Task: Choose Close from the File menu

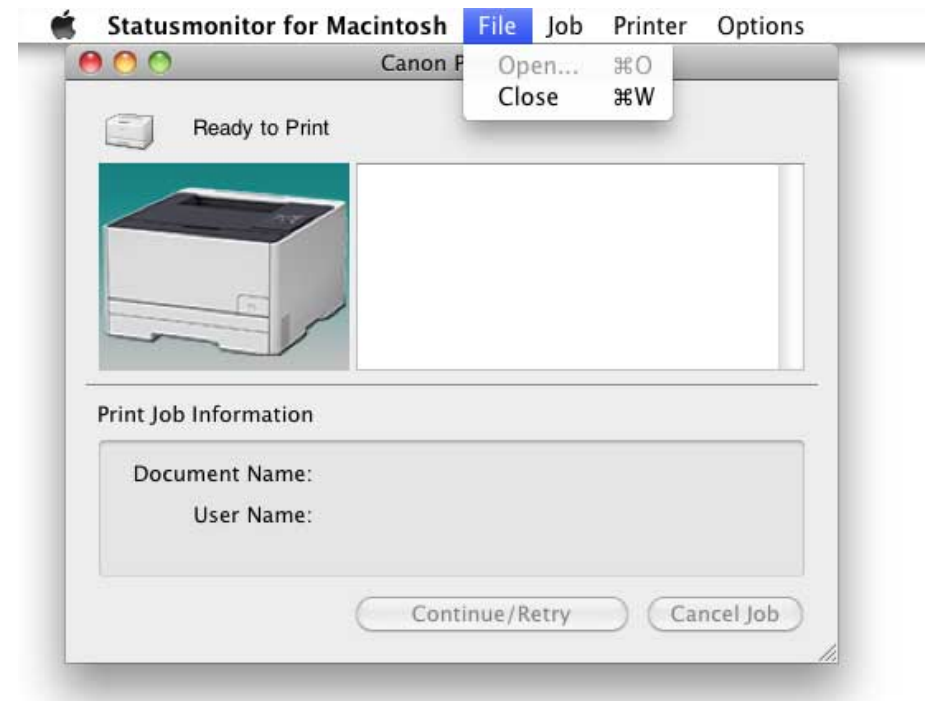Action: 568,96
